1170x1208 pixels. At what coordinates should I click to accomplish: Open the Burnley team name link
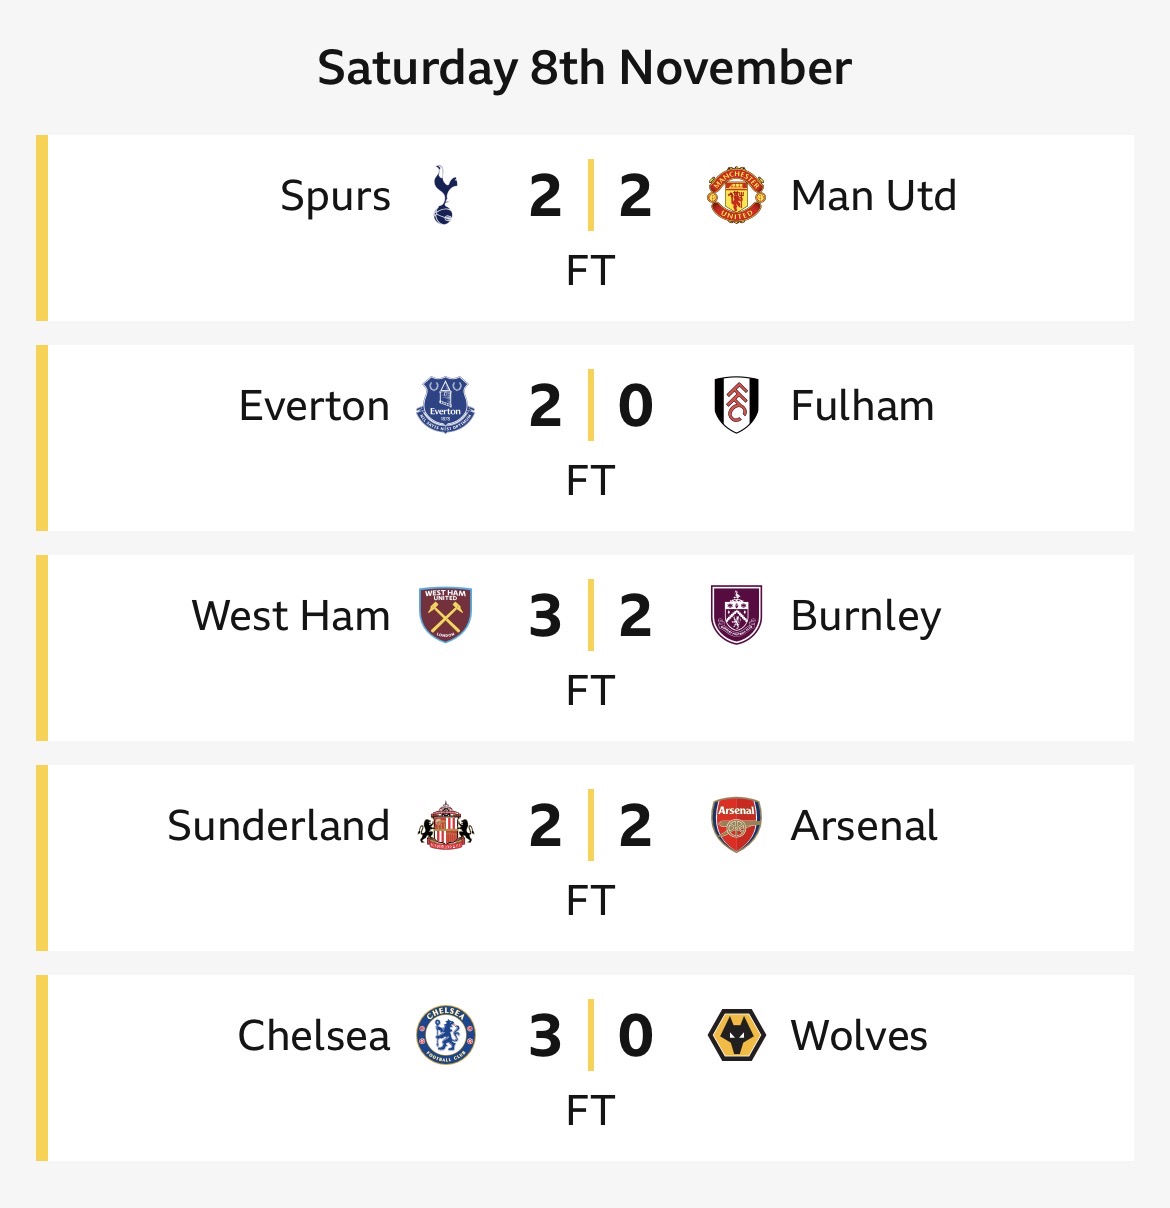[x=865, y=616]
